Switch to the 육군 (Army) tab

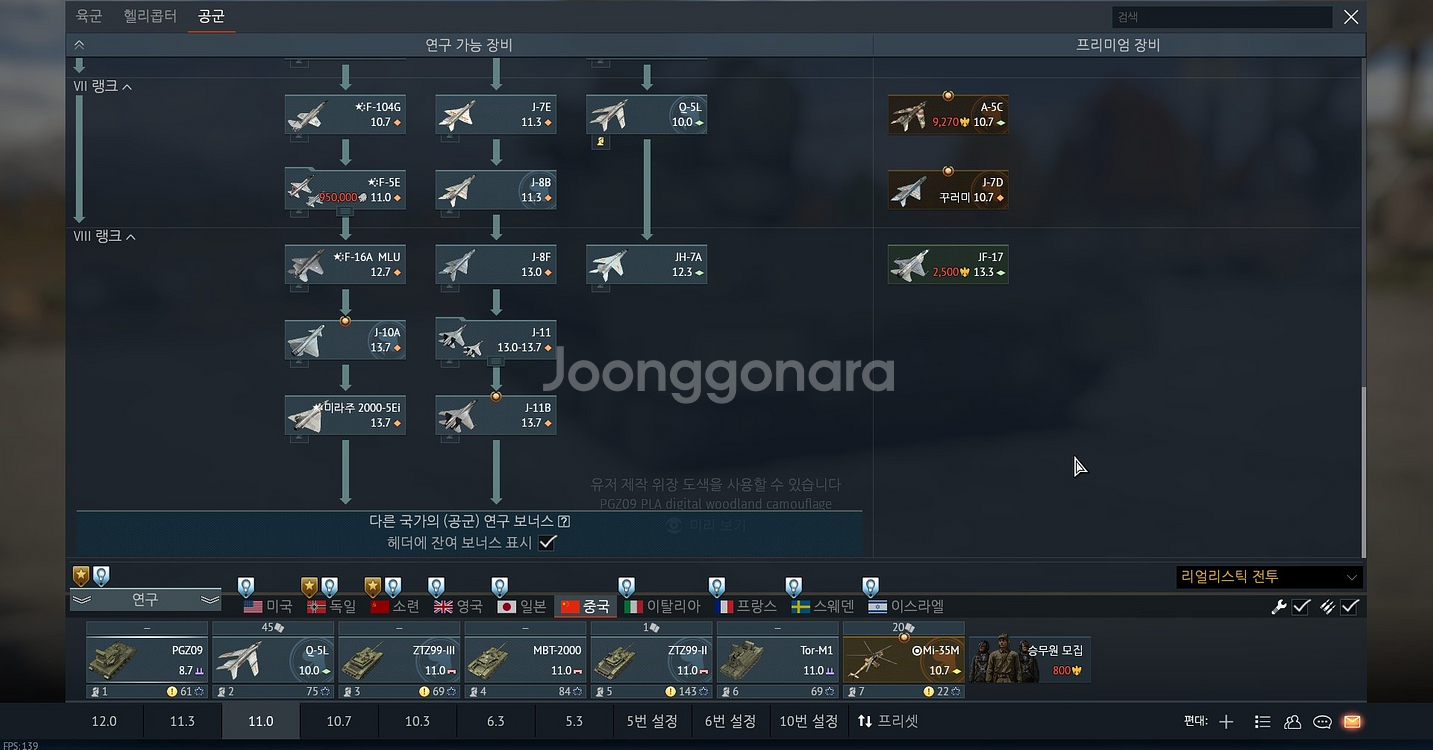89,16
